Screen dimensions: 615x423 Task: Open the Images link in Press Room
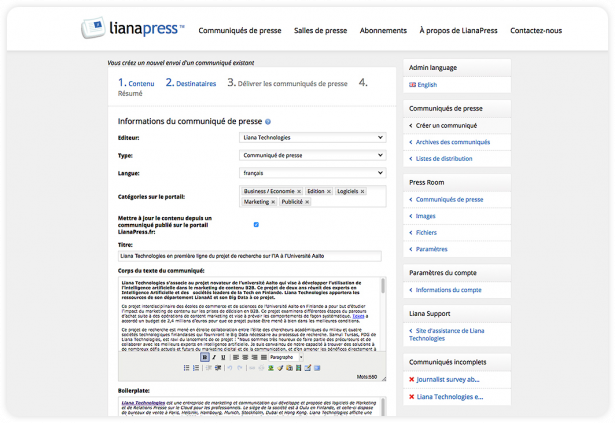(425, 216)
